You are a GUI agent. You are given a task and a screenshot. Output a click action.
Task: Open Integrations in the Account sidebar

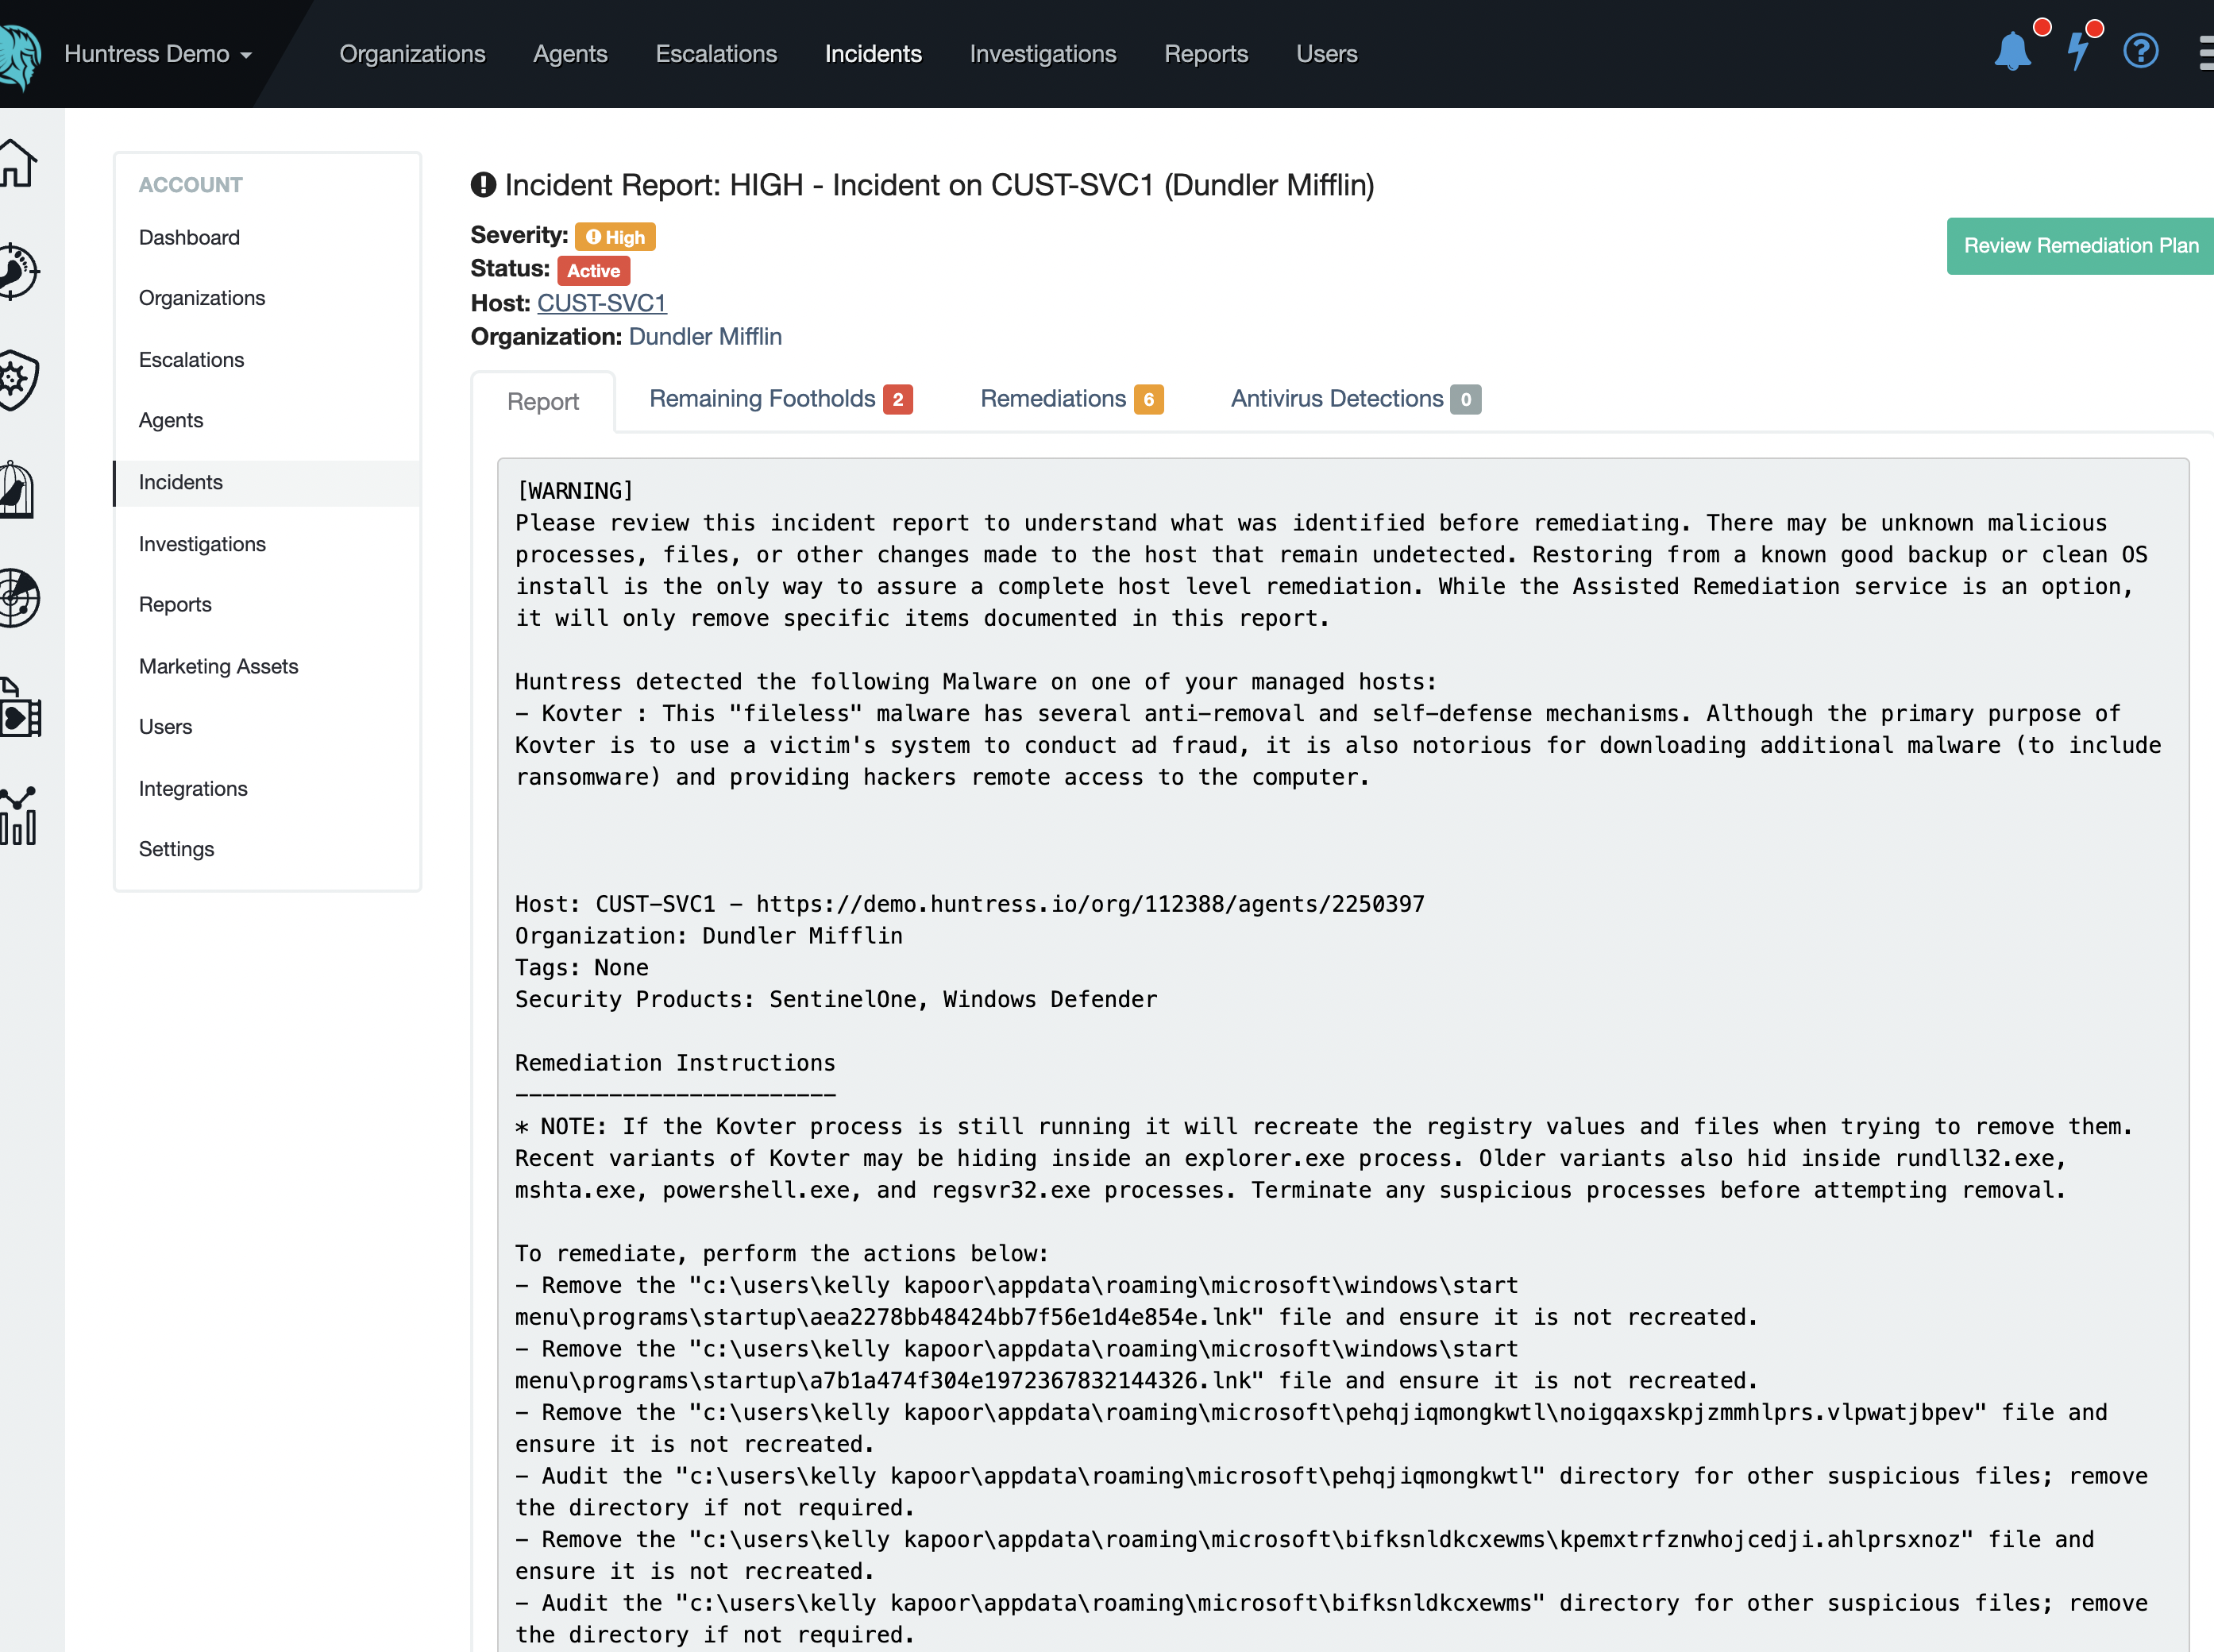tap(193, 789)
